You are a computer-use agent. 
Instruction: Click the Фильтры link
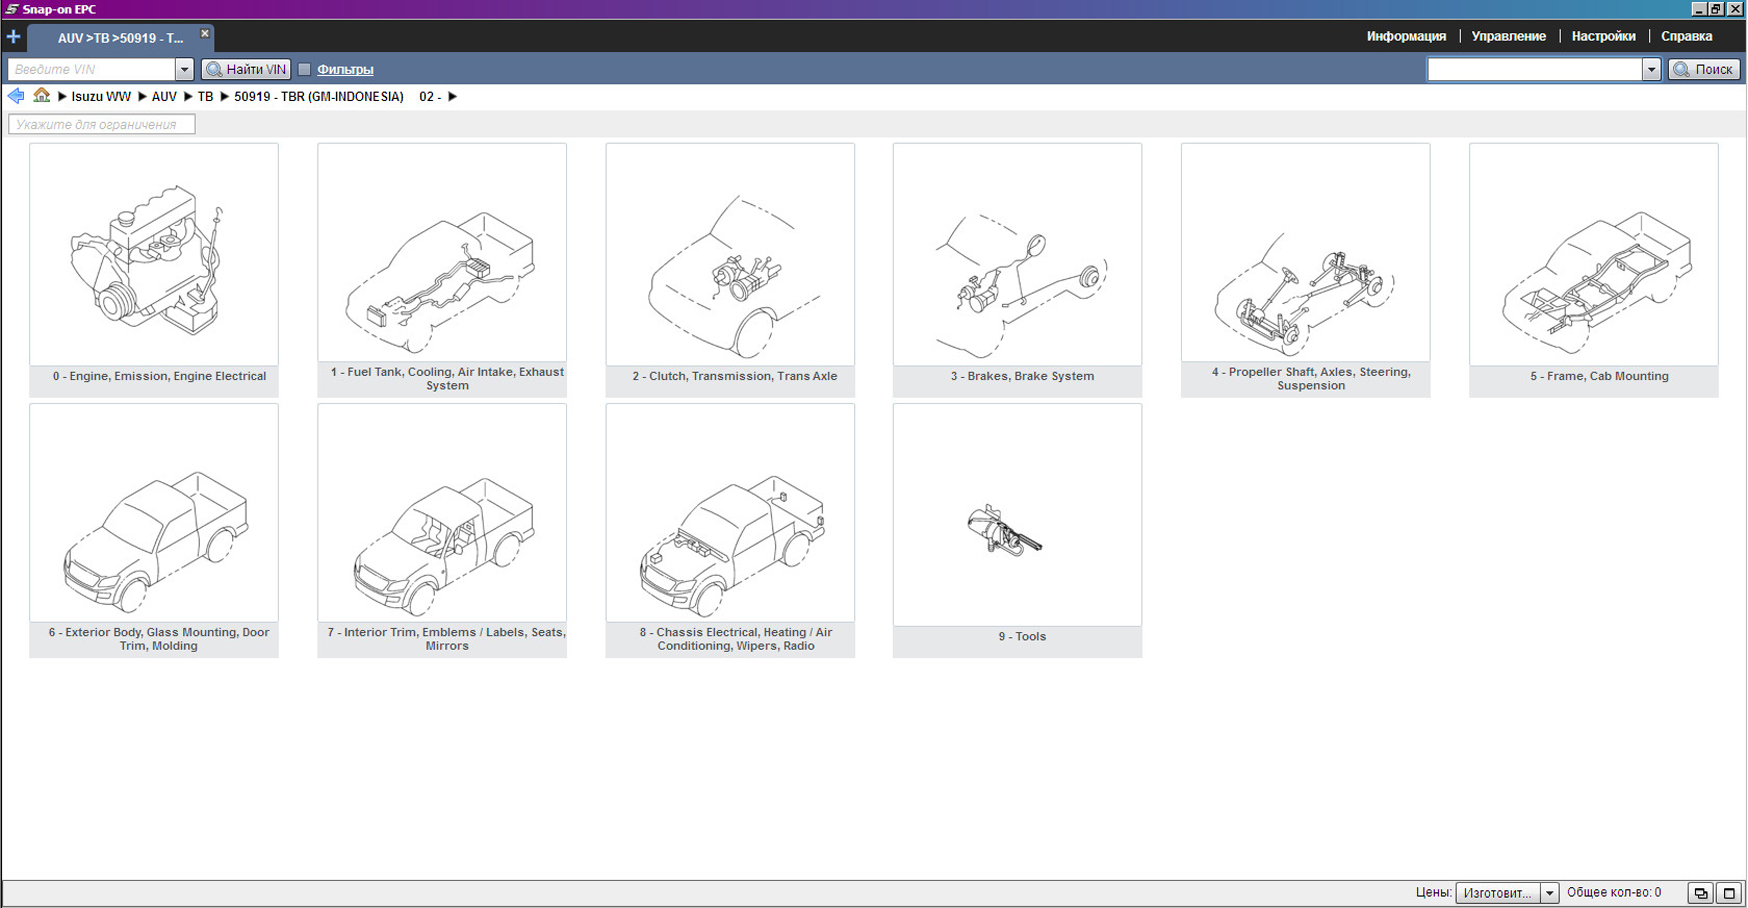tap(345, 69)
